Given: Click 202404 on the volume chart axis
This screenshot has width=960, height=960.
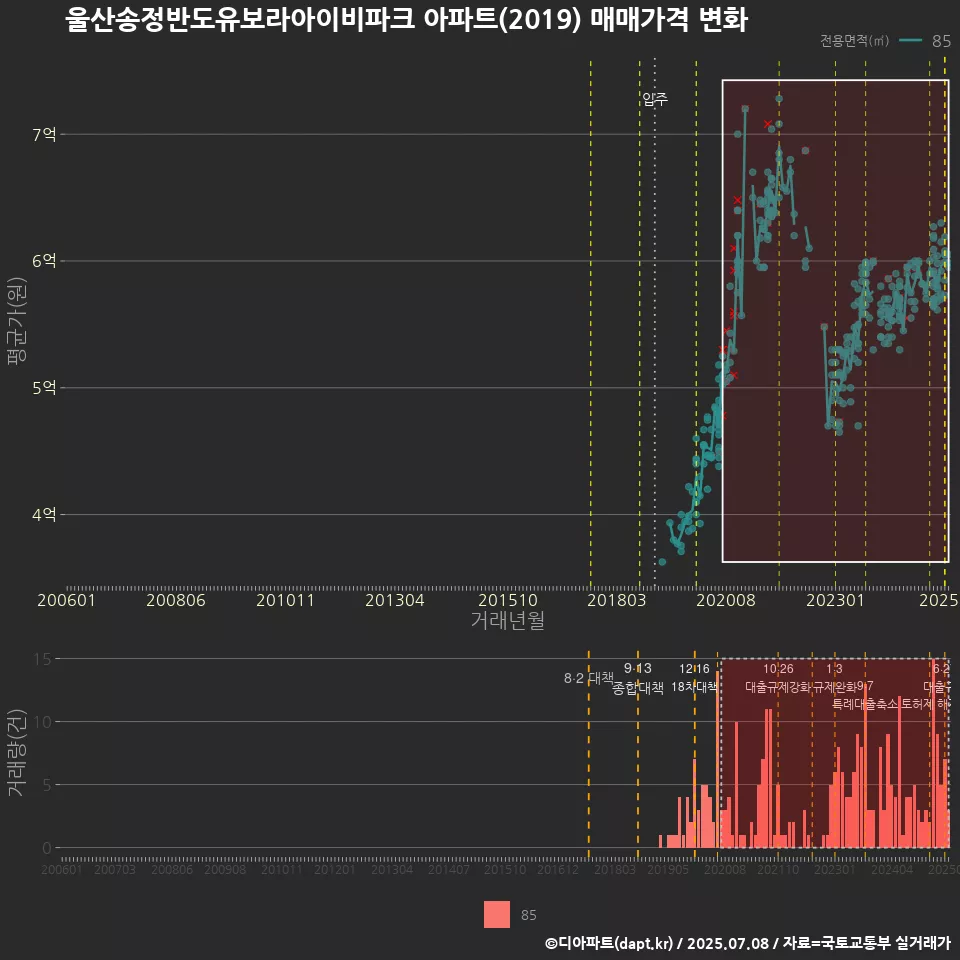Looking at the screenshot, I should click(x=891, y=869).
